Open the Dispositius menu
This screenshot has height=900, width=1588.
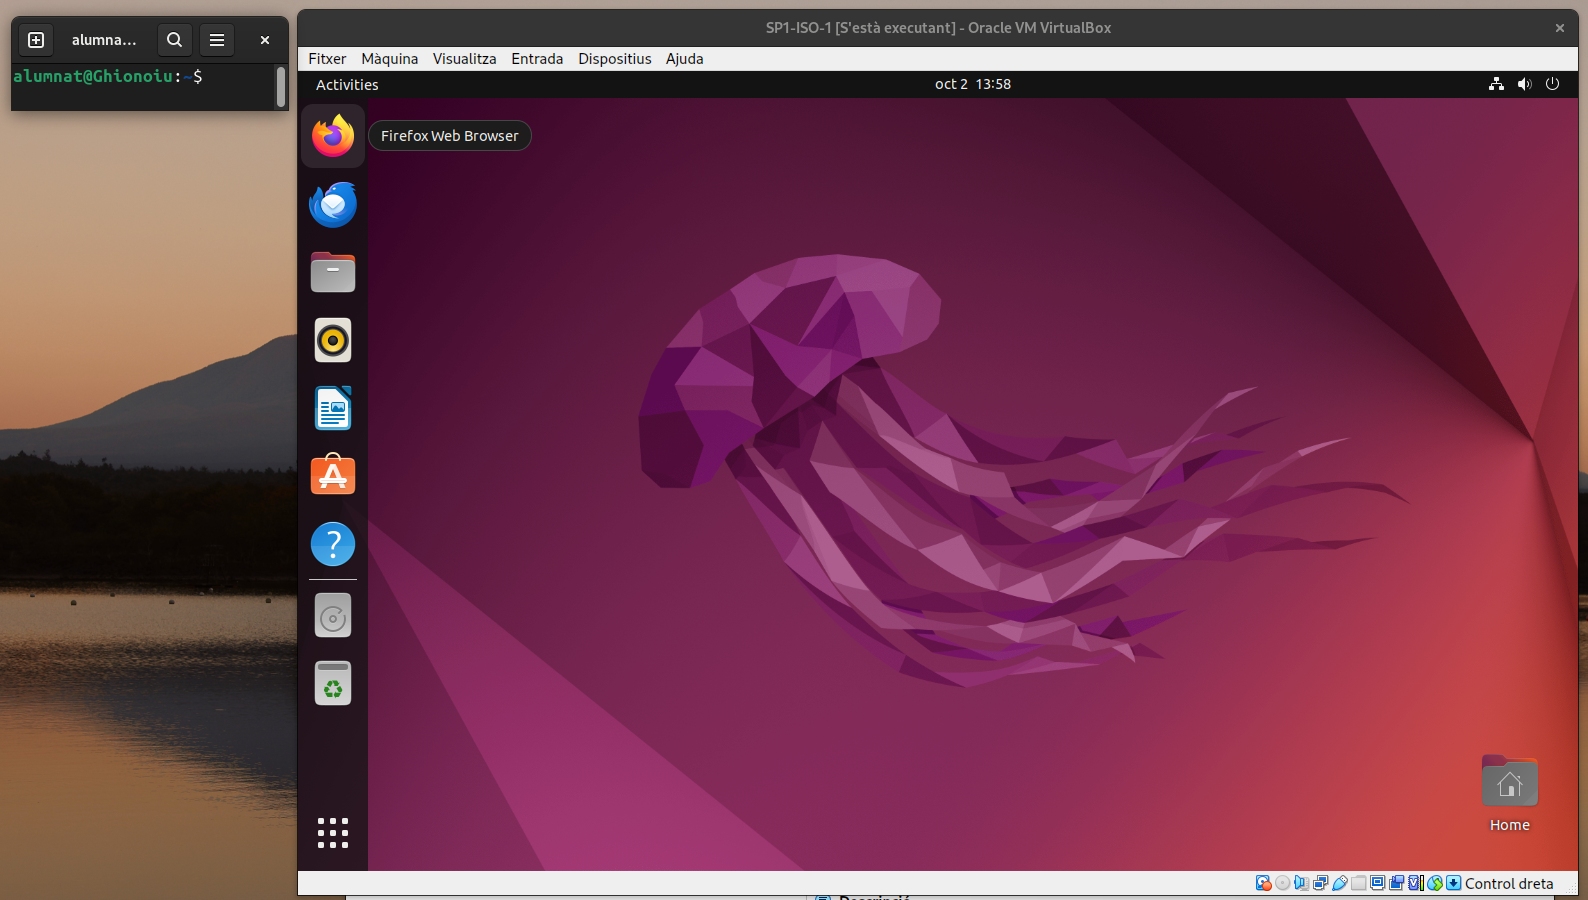coord(614,59)
